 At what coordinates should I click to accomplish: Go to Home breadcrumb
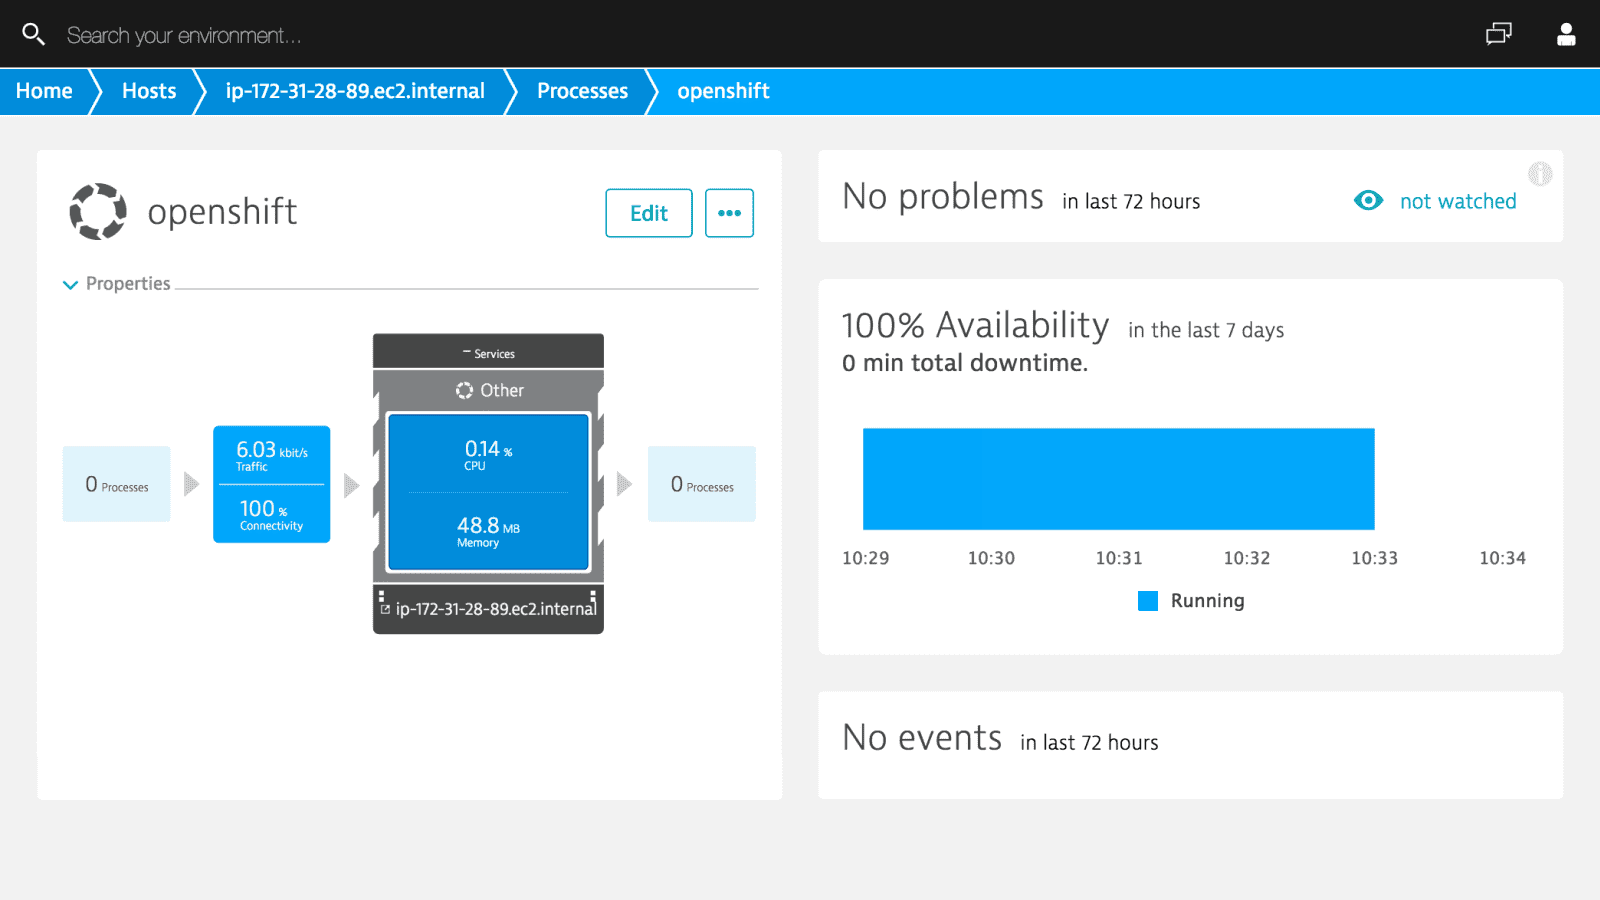44,91
